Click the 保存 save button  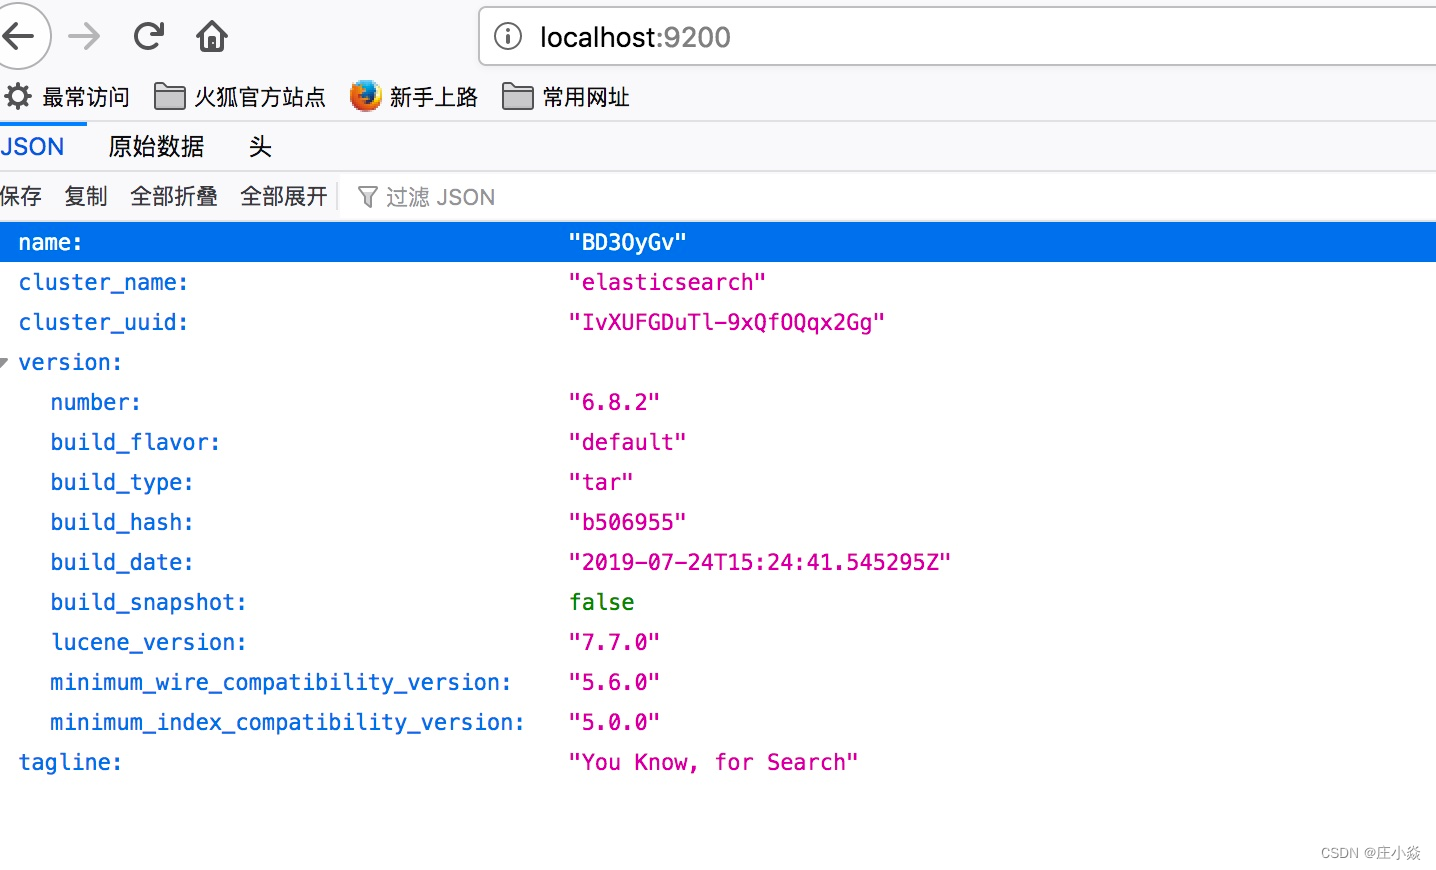21,196
